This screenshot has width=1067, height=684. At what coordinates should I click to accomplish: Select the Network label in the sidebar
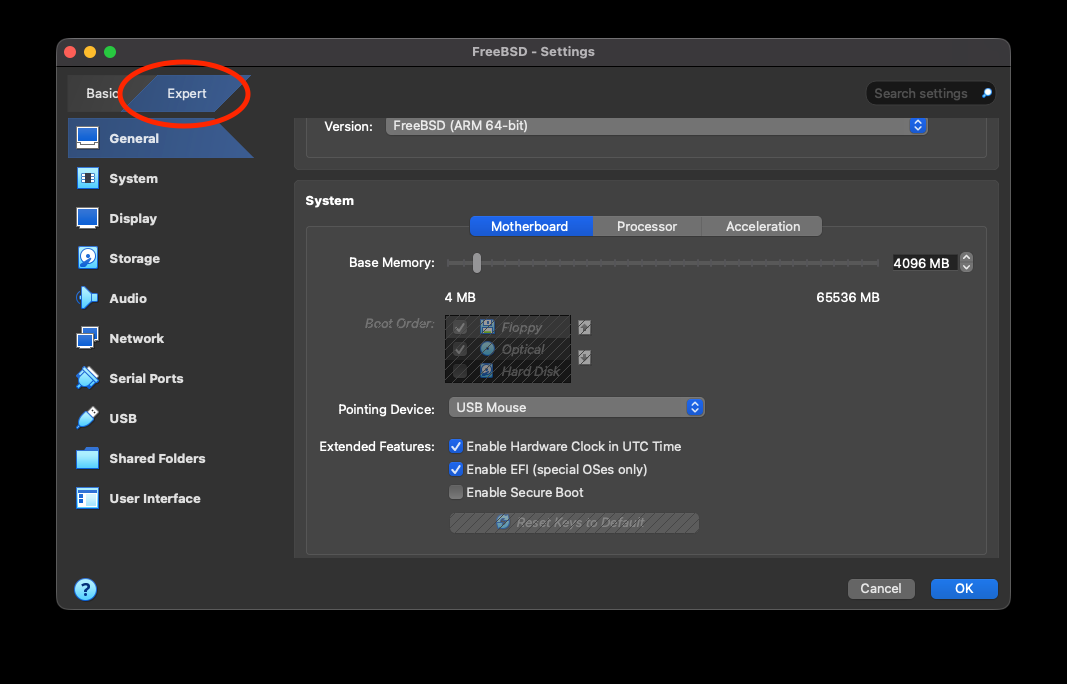click(137, 338)
